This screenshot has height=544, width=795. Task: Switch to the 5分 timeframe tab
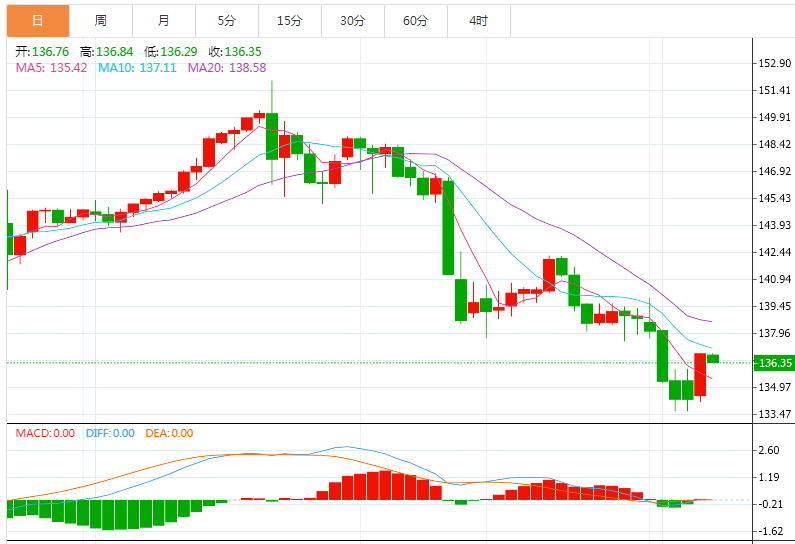[x=227, y=21]
